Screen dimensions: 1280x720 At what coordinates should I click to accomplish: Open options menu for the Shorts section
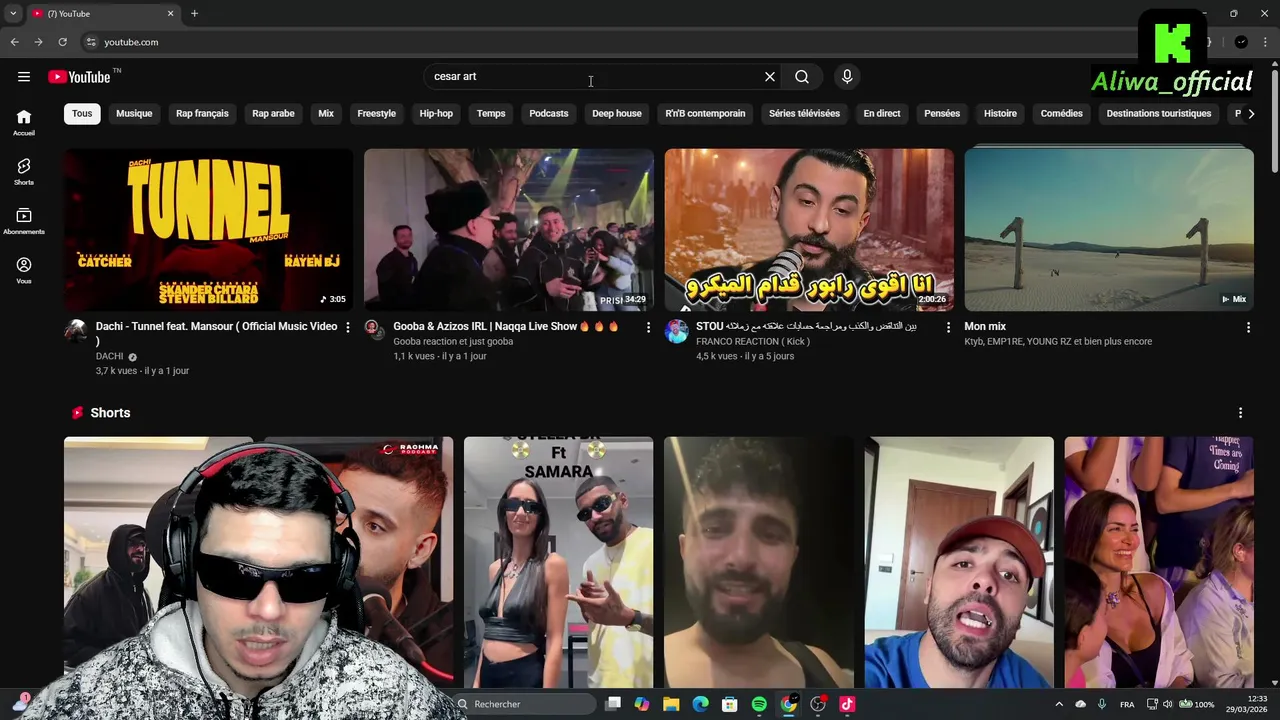[1240, 413]
